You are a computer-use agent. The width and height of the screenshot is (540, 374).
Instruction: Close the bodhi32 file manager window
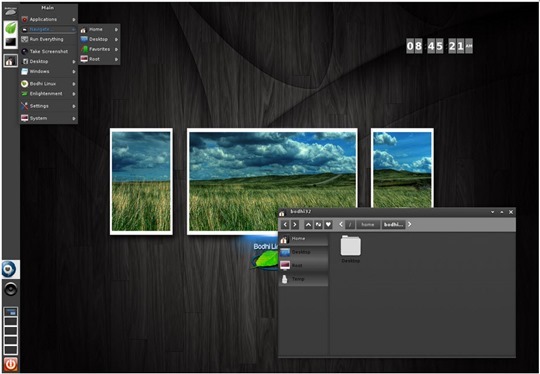tap(511, 212)
